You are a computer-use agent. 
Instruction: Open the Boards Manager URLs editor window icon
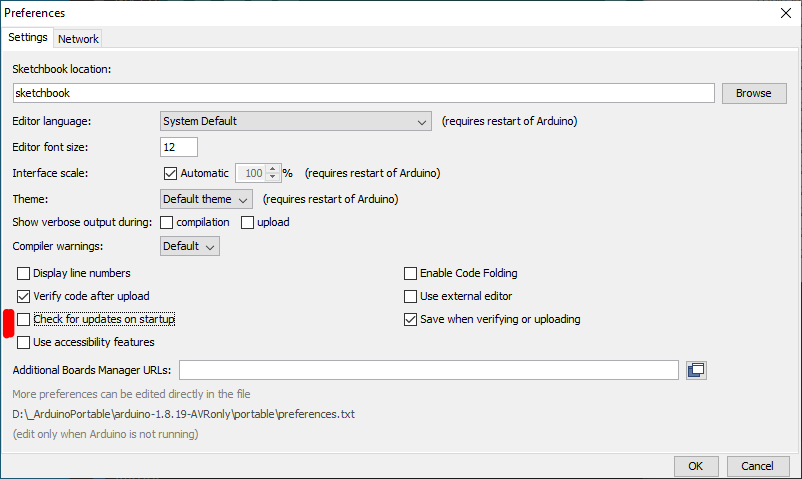[697, 370]
